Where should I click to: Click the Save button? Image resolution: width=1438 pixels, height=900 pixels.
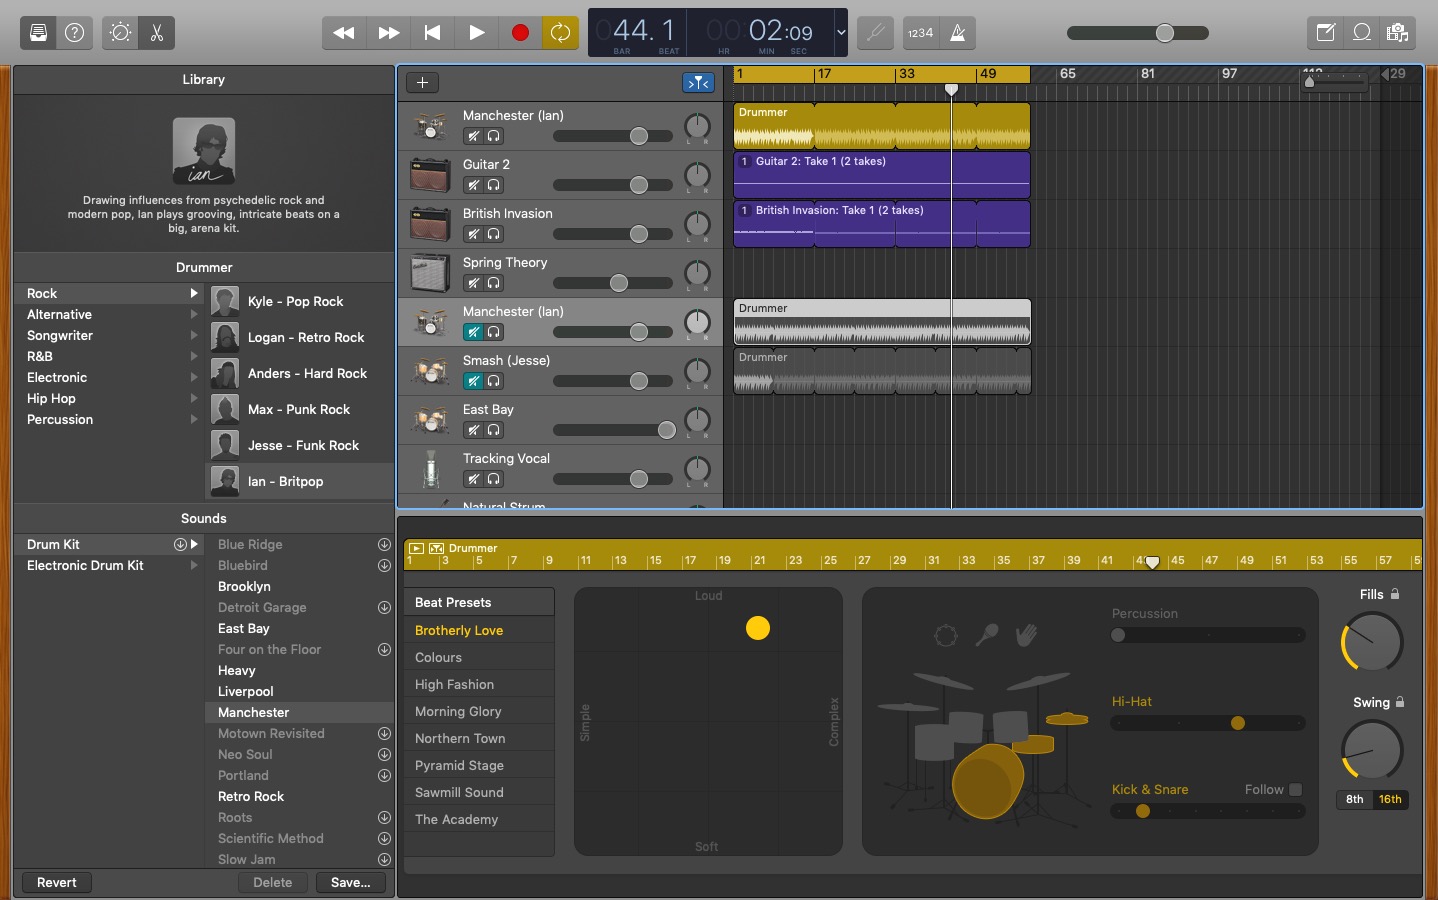(350, 882)
